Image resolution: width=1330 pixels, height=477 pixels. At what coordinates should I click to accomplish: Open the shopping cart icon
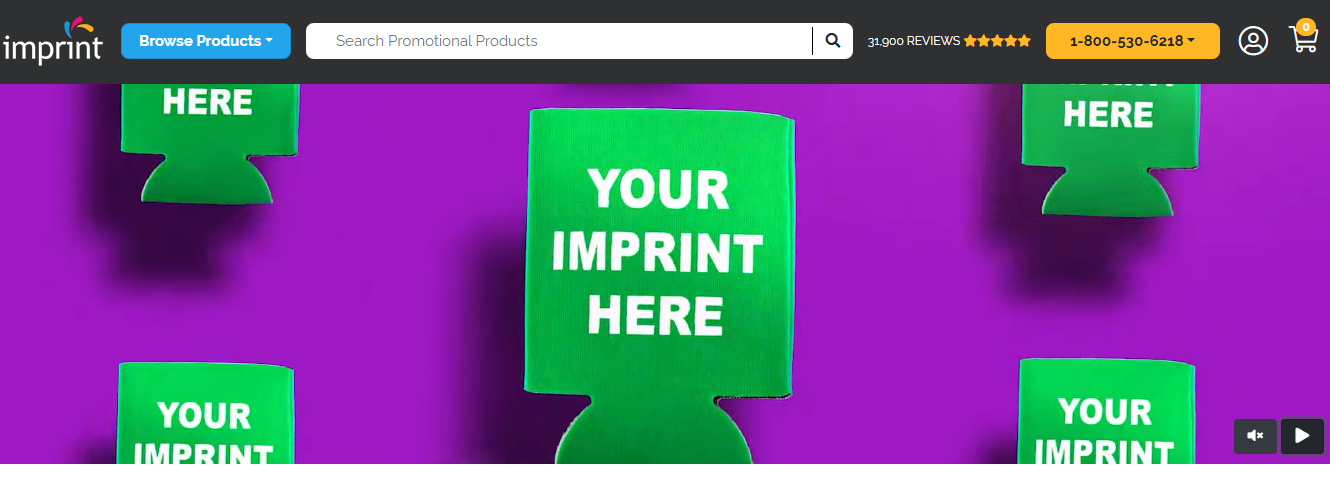pyautogui.click(x=1304, y=40)
